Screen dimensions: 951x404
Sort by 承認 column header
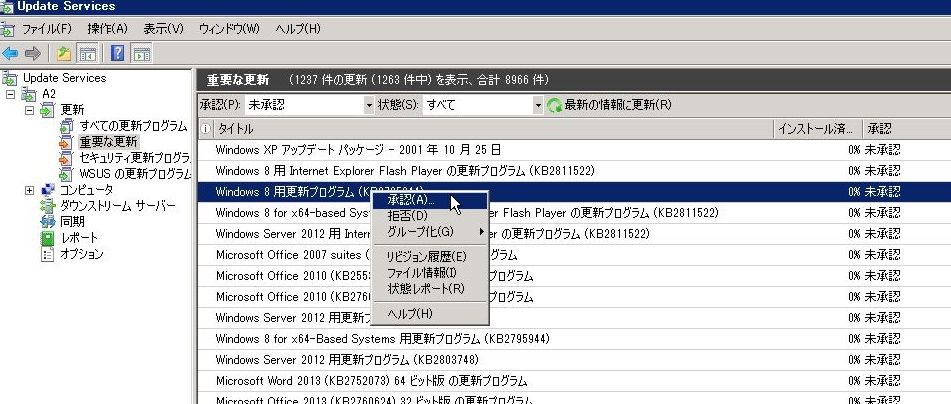[907, 129]
